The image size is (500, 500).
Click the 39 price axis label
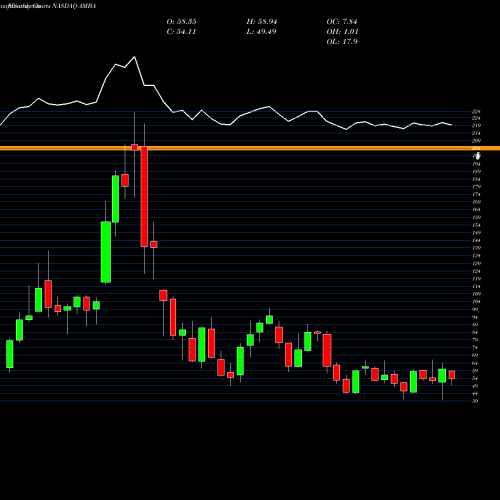point(475,401)
